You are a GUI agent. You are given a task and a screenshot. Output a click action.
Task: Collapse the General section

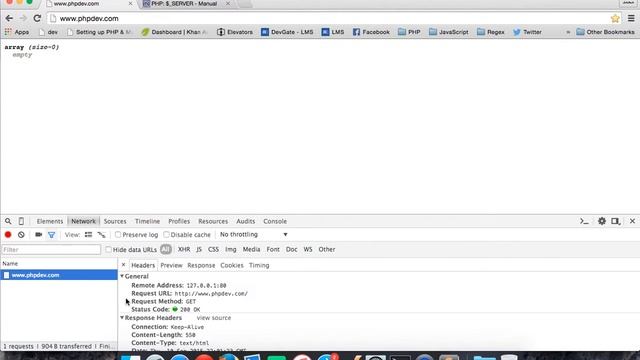[122, 276]
